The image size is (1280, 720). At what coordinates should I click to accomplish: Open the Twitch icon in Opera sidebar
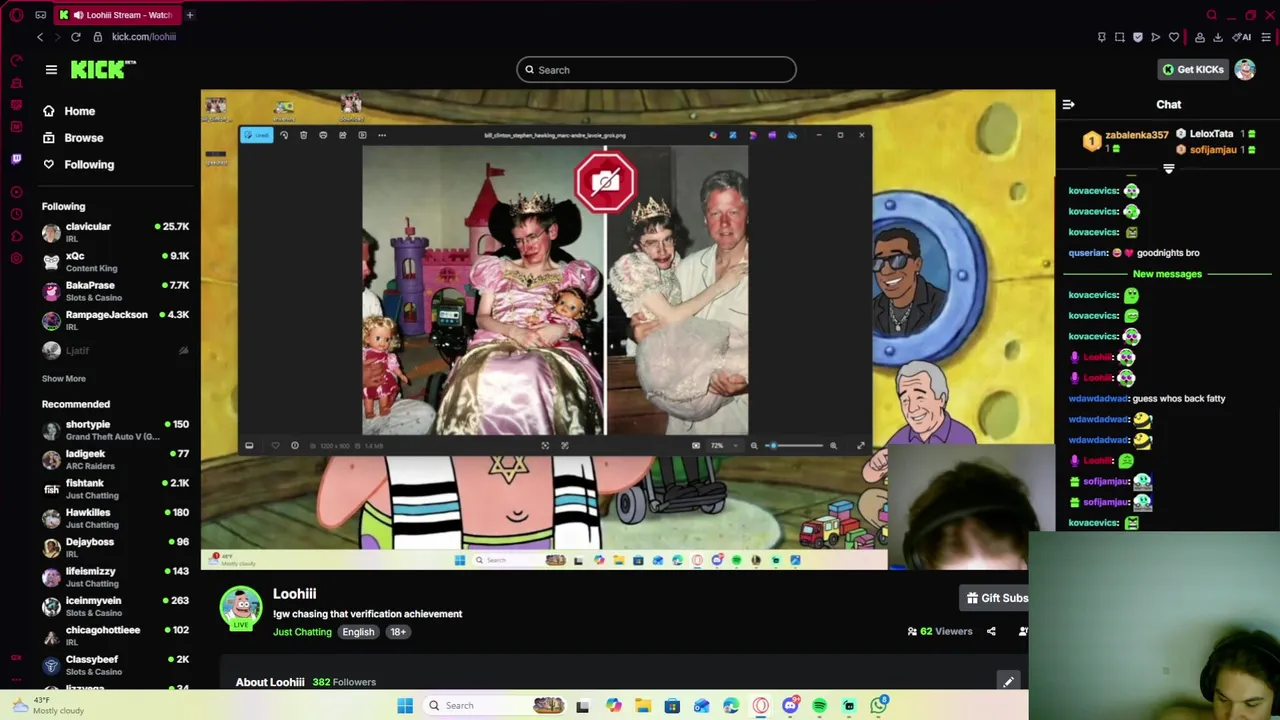16,158
